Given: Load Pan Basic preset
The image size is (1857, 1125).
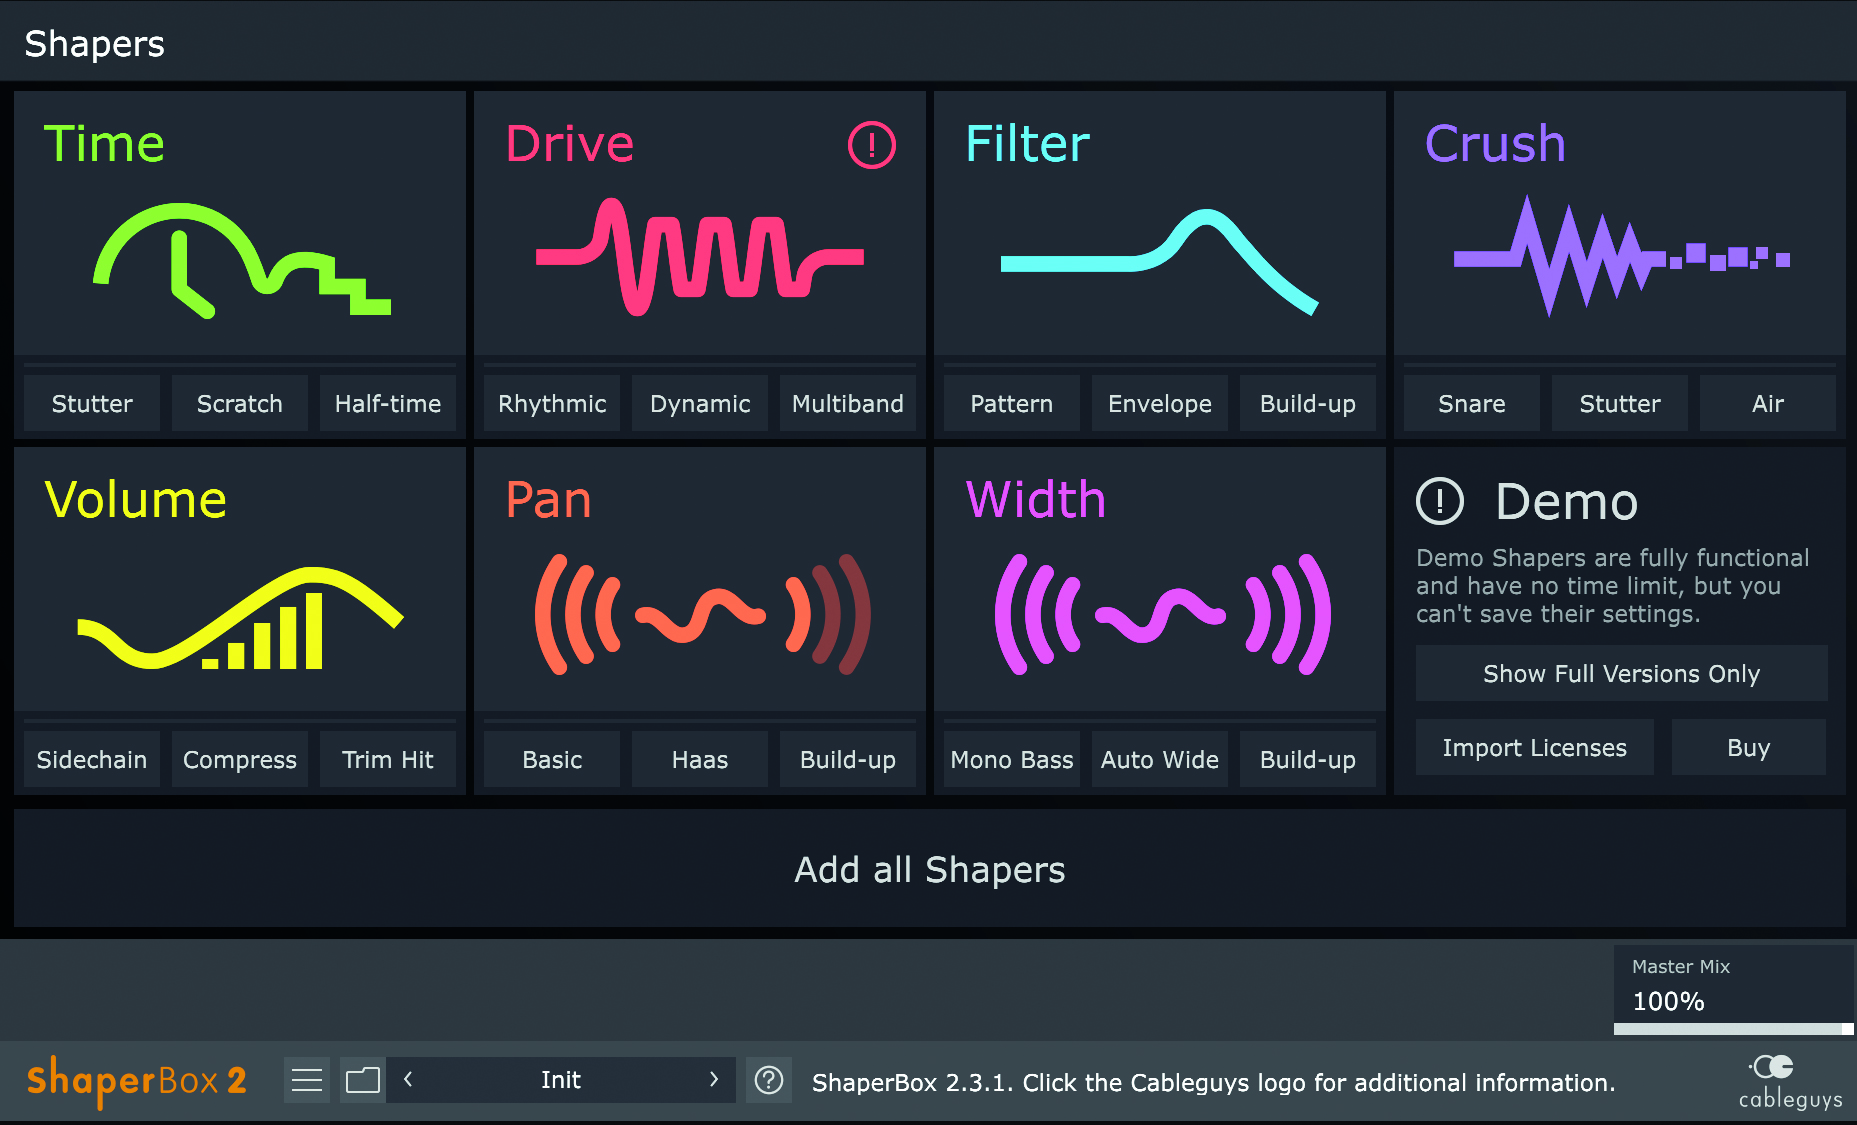Looking at the screenshot, I should [x=552, y=760].
